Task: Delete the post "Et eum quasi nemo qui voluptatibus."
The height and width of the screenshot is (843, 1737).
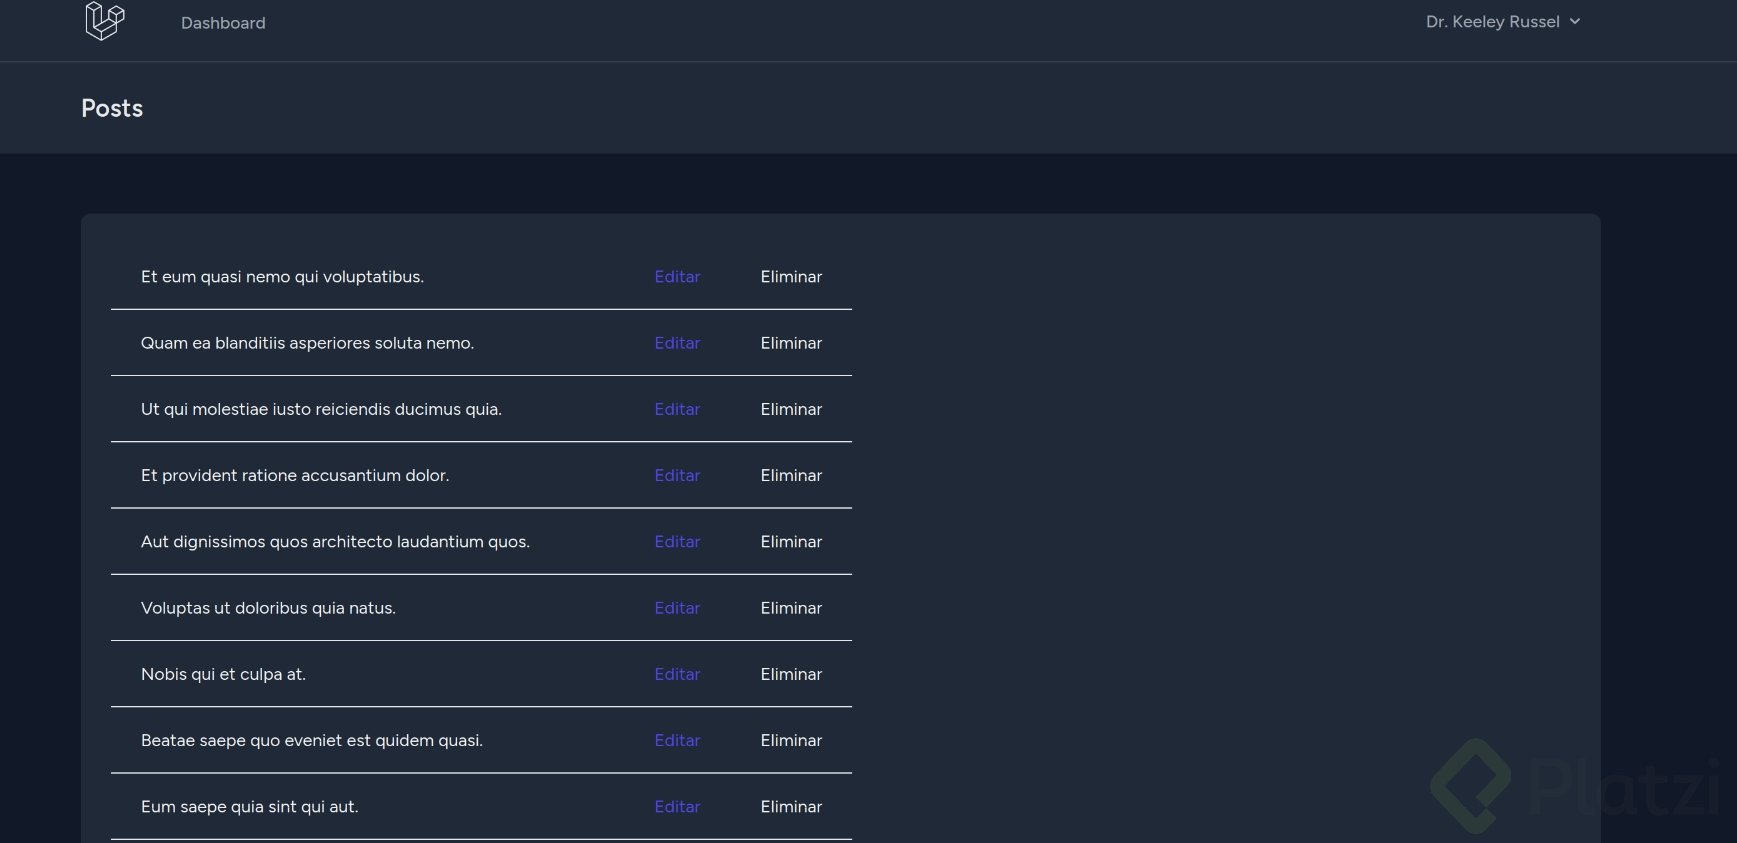Action: tap(791, 277)
